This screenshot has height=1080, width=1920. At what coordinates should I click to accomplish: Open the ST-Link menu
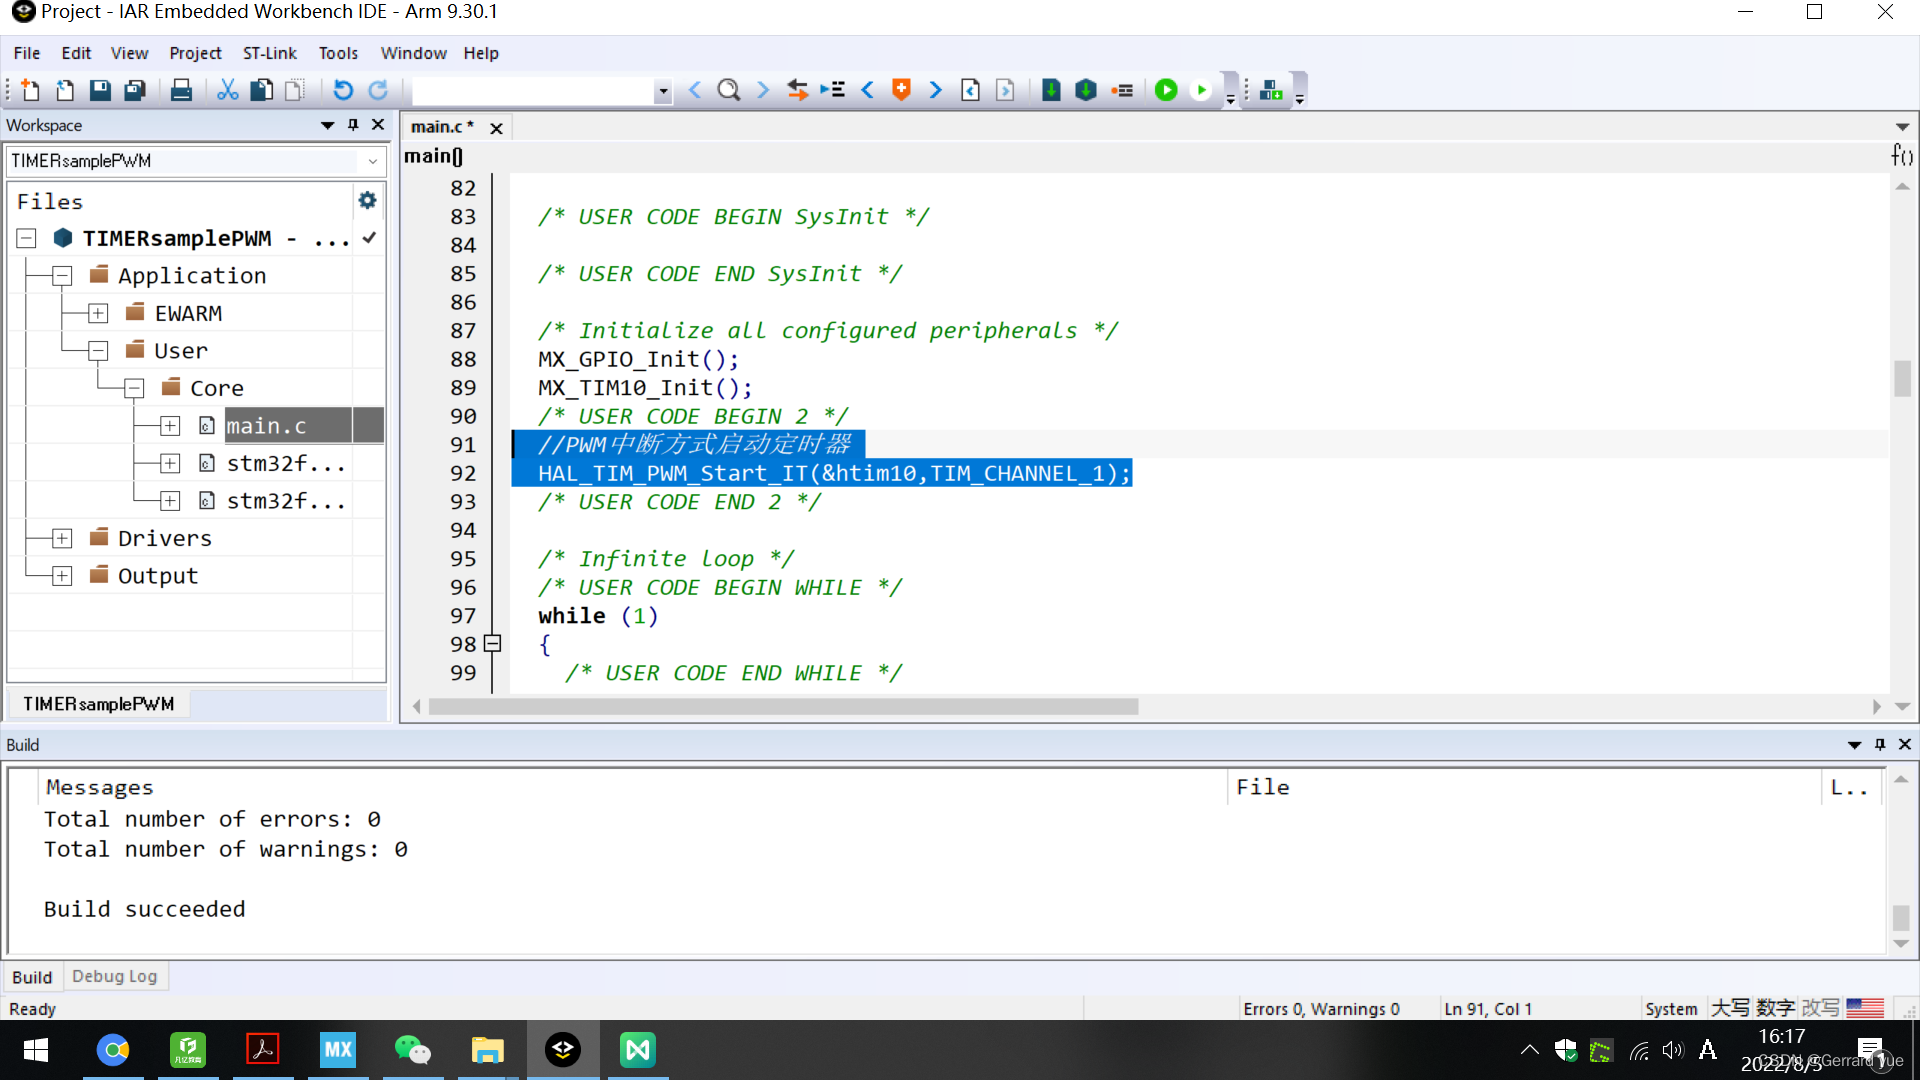(269, 53)
